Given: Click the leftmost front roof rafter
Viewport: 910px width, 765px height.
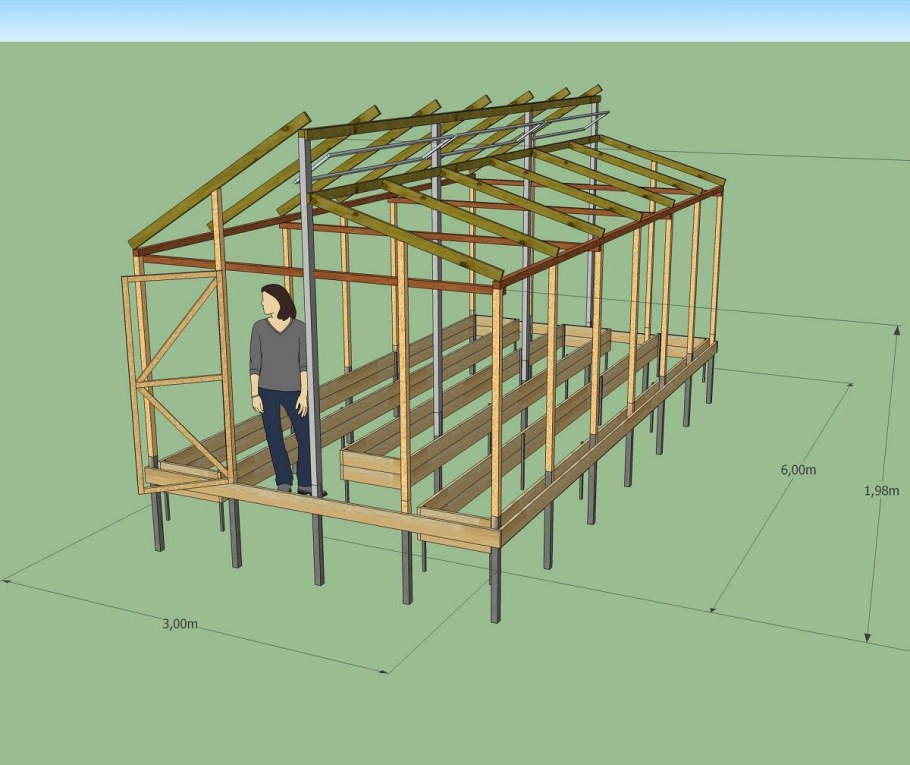Looking at the screenshot, I should pyautogui.click(x=220, y=180).
